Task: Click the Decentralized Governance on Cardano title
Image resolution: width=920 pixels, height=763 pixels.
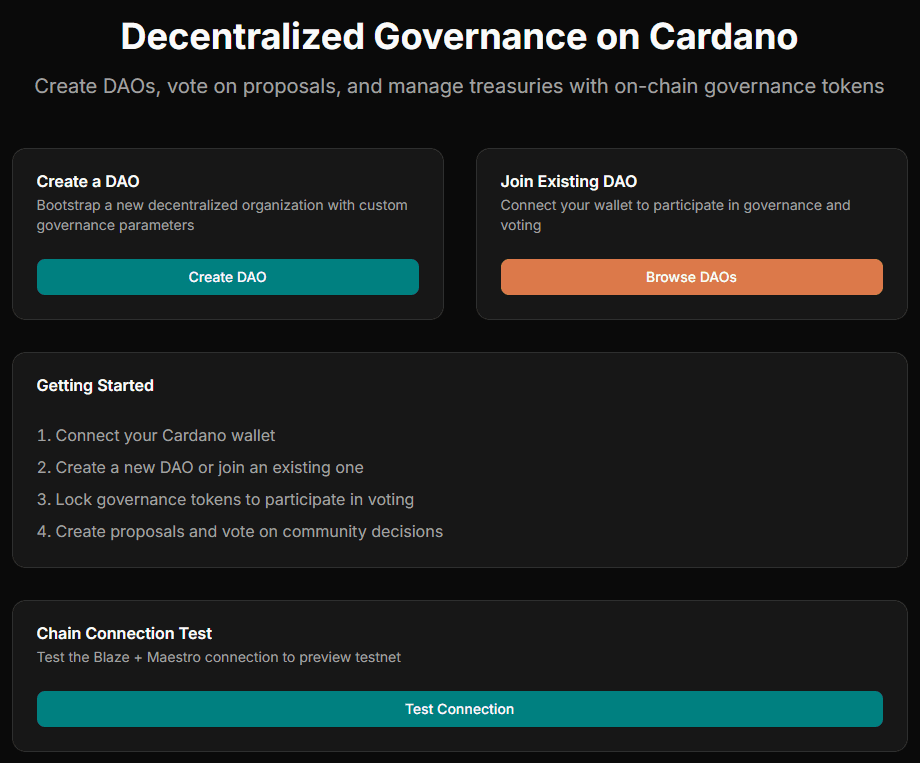Action: tap(459, 37)
